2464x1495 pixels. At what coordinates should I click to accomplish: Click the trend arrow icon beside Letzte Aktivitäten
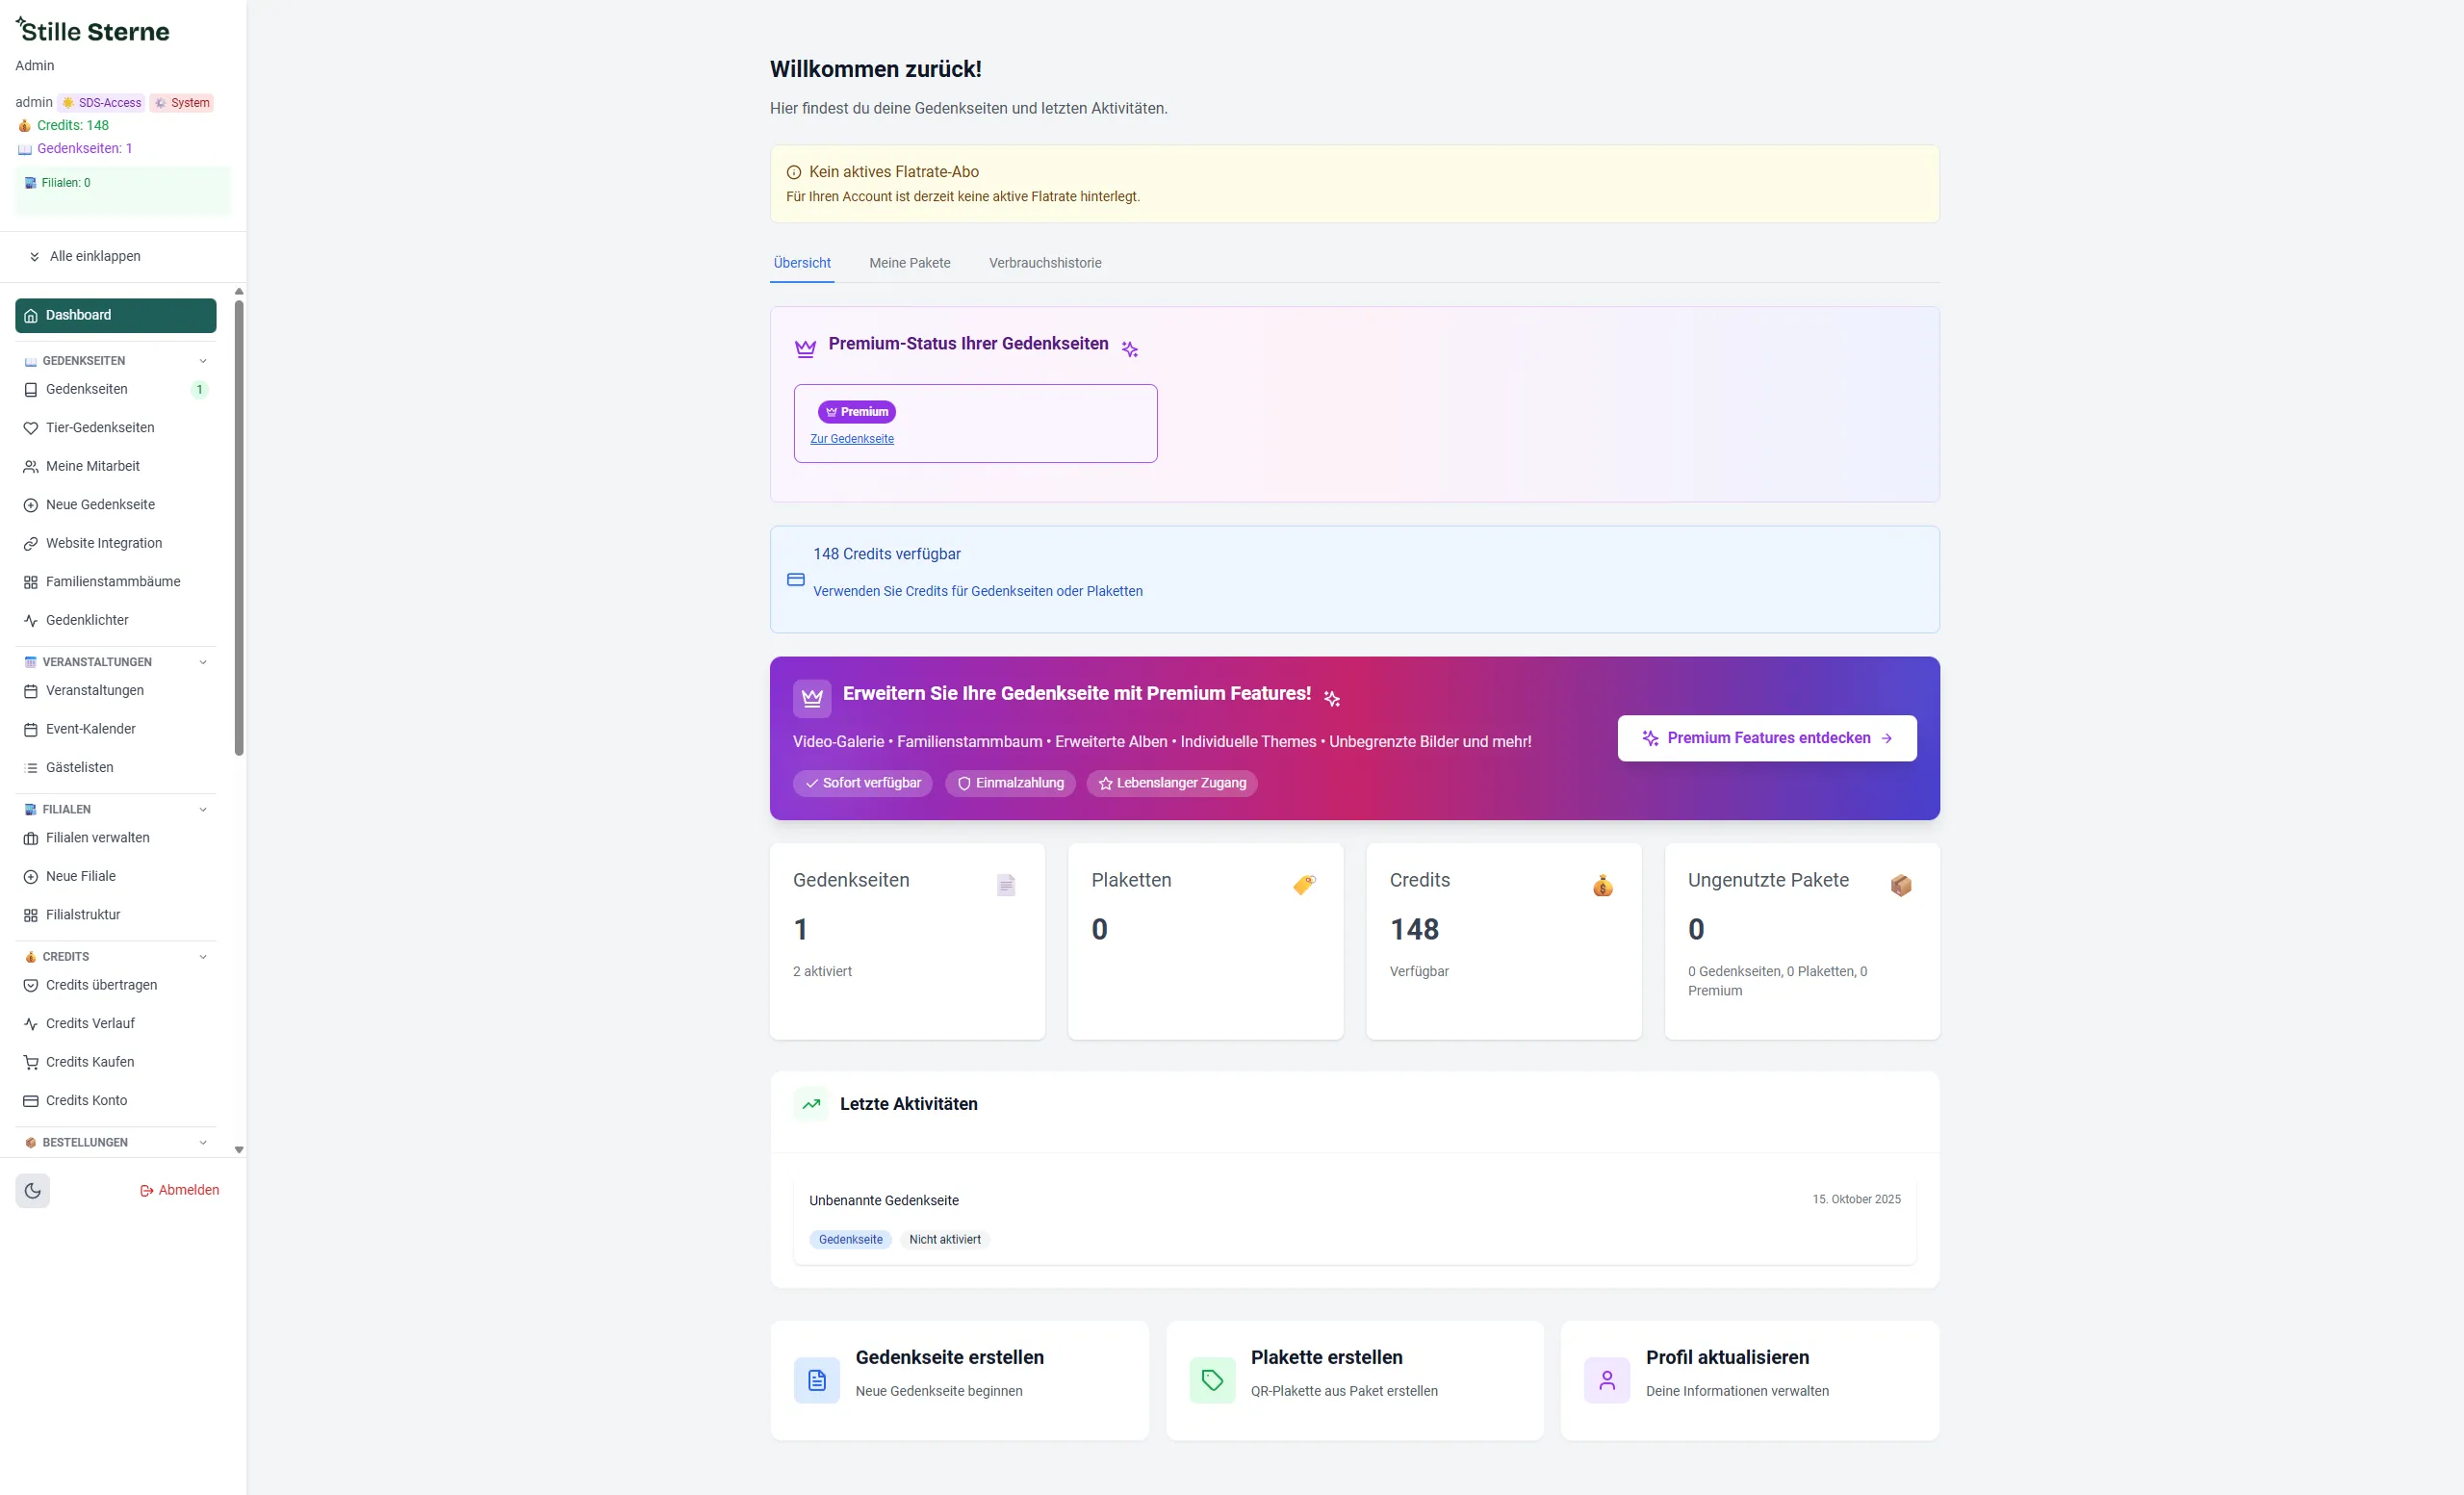(811, 1104)
